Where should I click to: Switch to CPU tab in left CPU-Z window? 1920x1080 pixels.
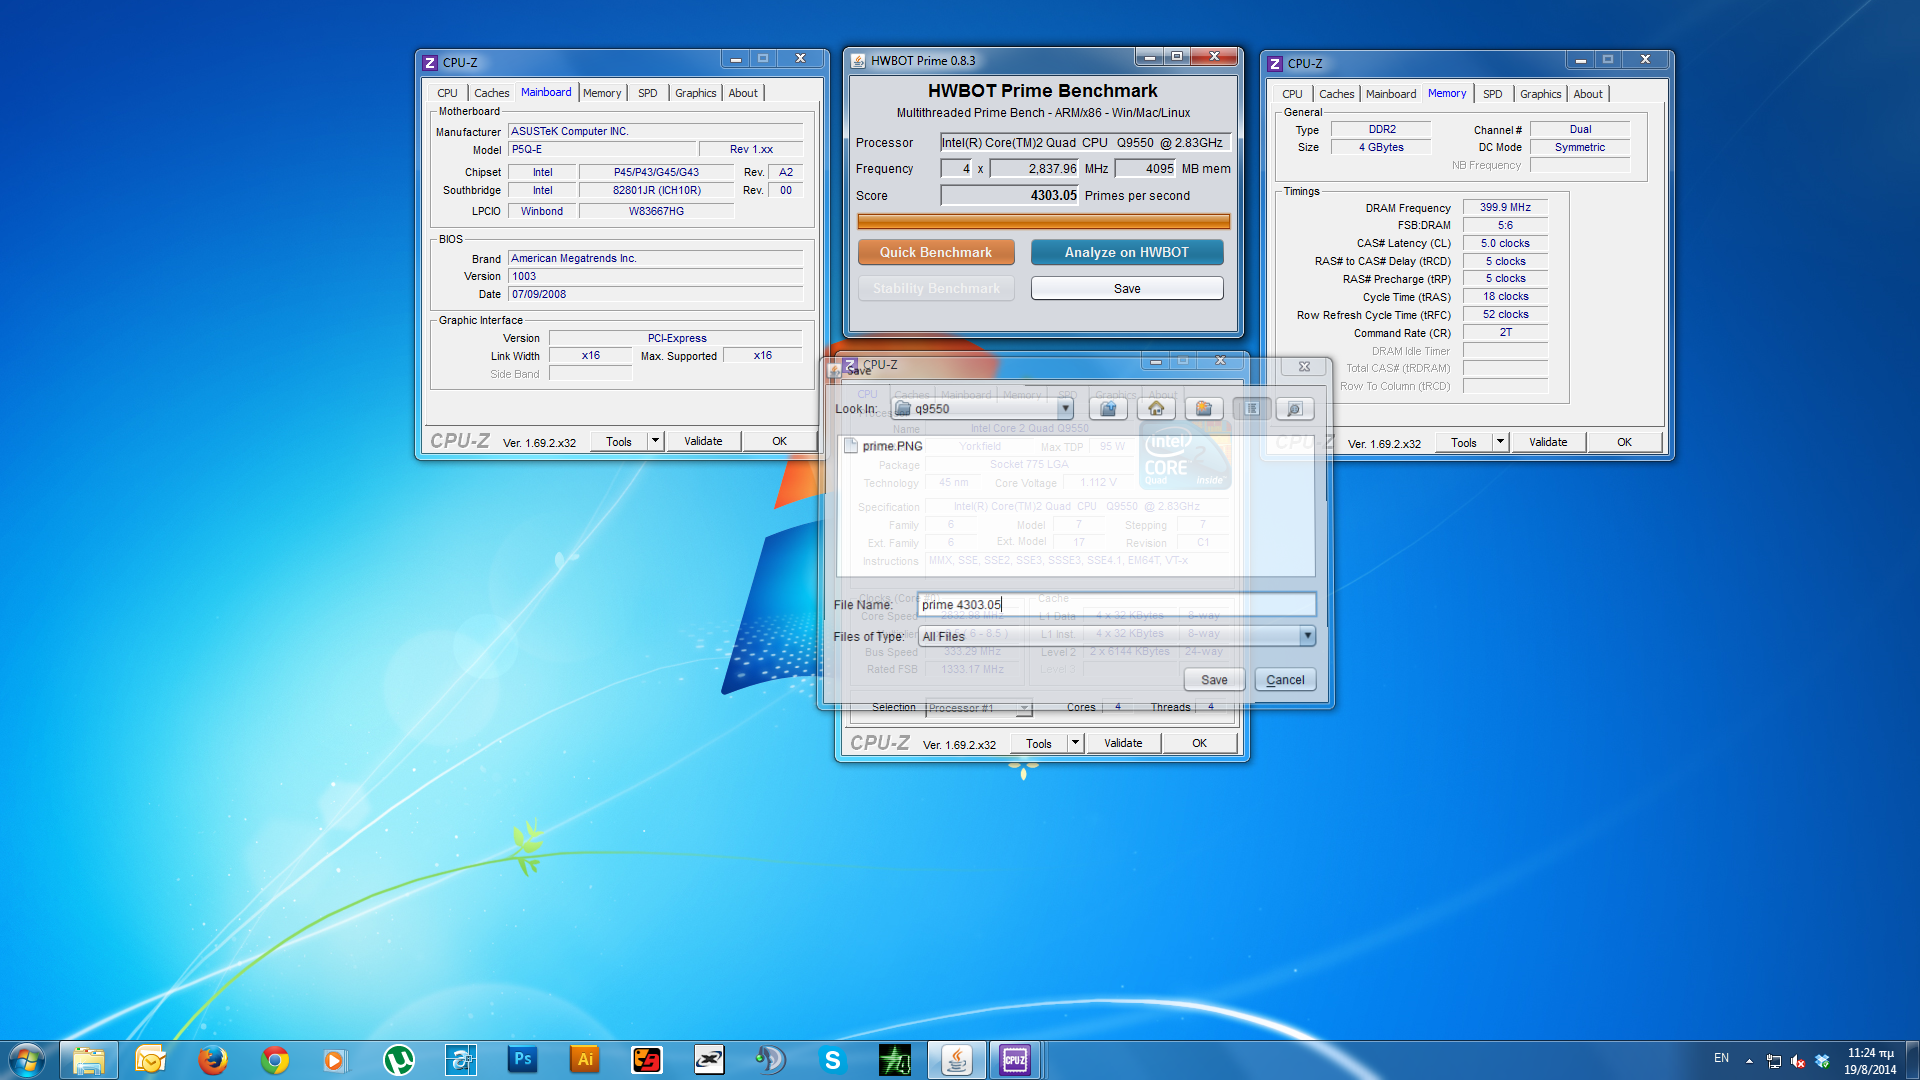(x=447, y=93)
